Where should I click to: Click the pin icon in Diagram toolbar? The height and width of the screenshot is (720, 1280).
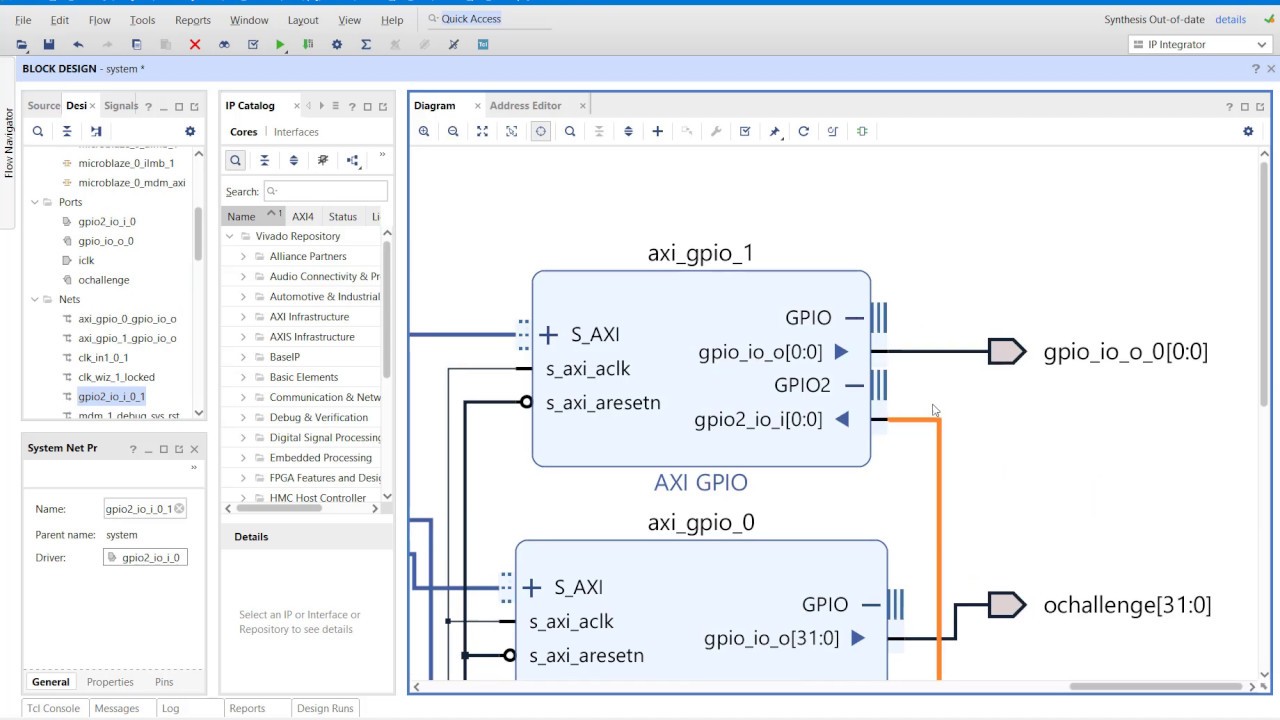click(x=774, y=131)
